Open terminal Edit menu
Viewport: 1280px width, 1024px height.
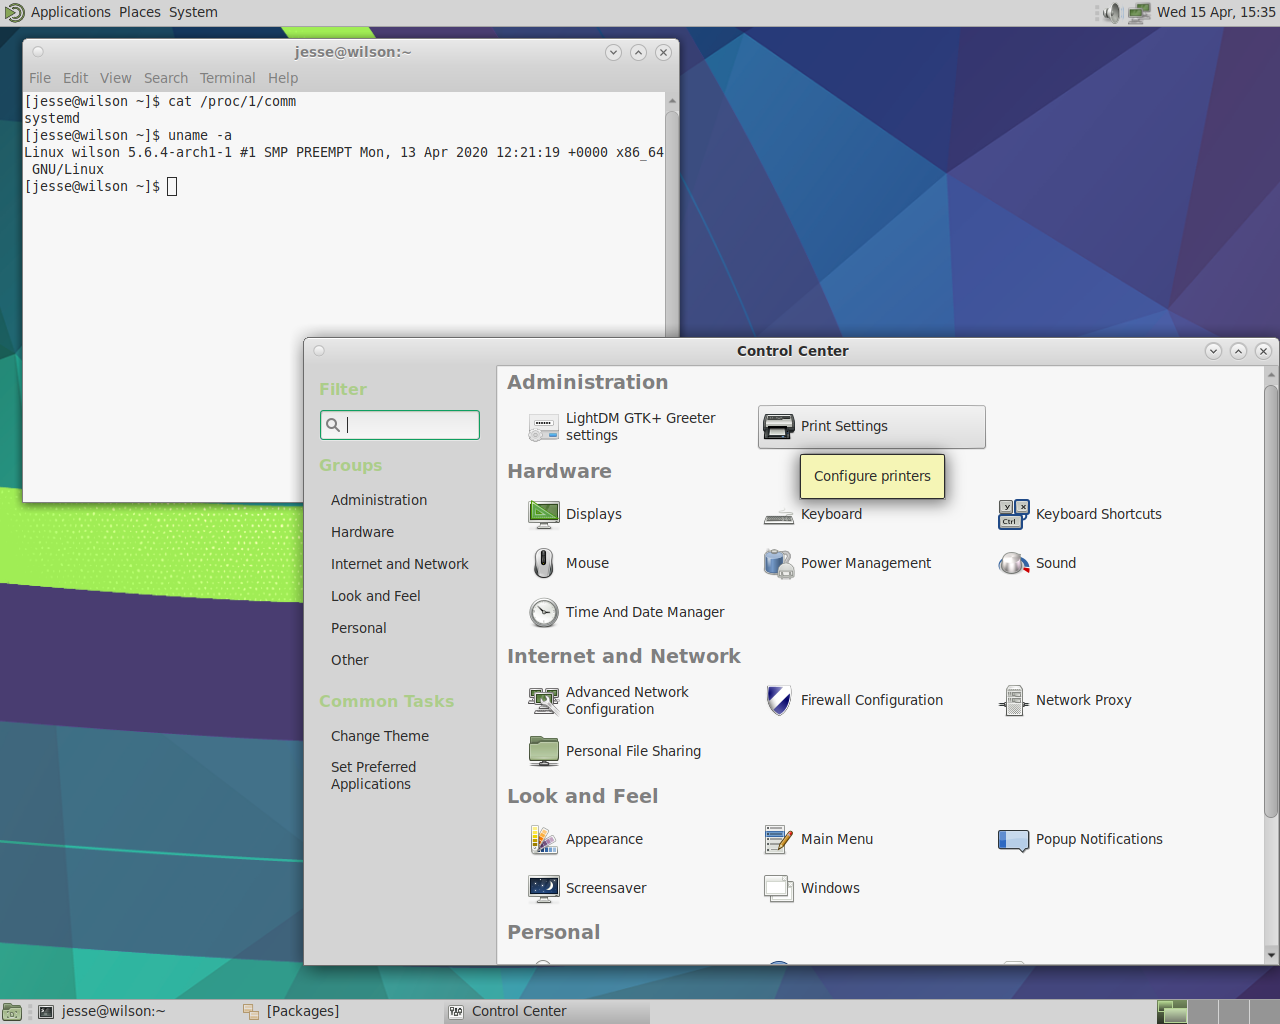75,78
